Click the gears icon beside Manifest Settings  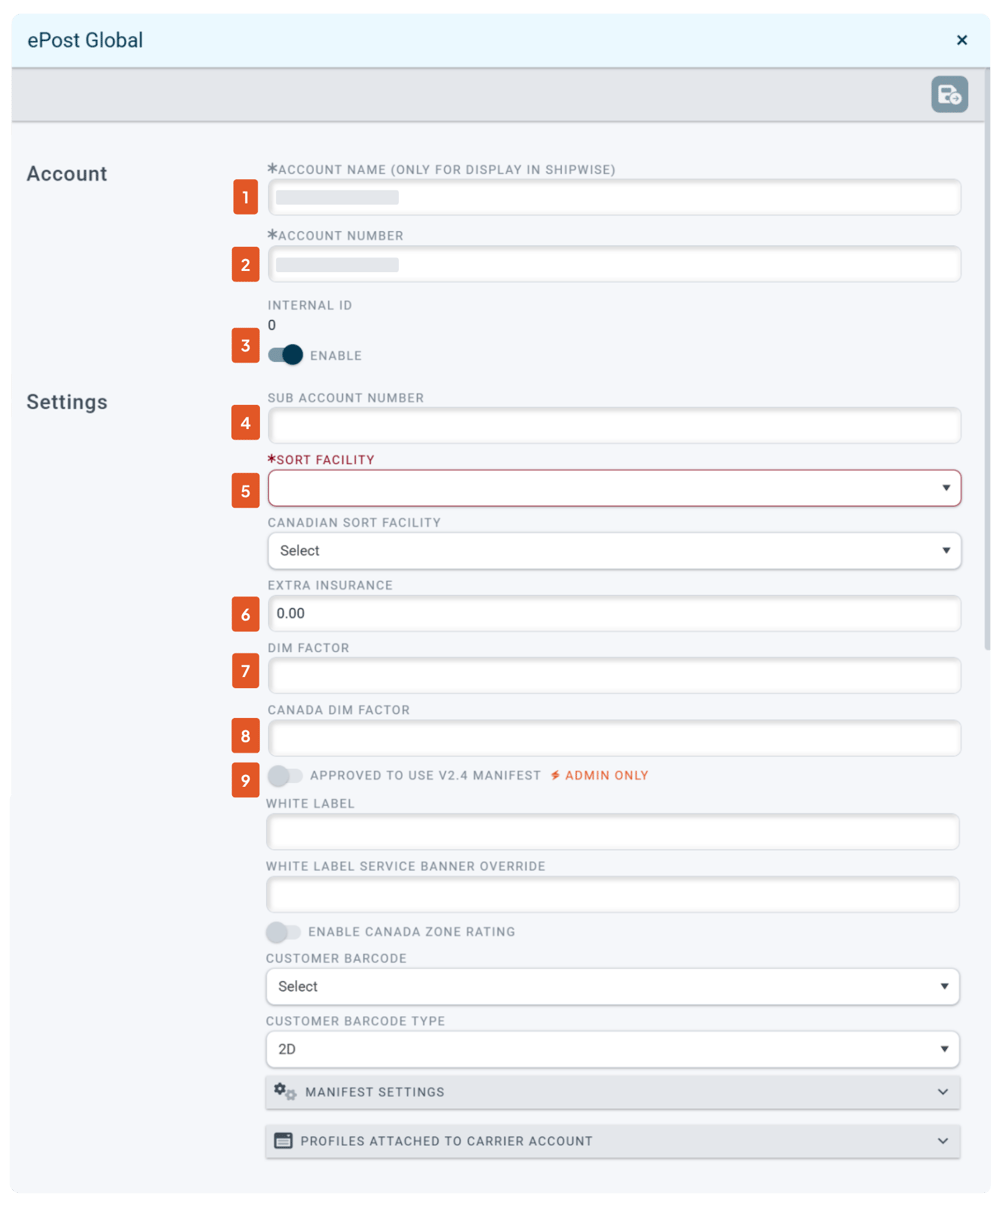coord(285,1091)
